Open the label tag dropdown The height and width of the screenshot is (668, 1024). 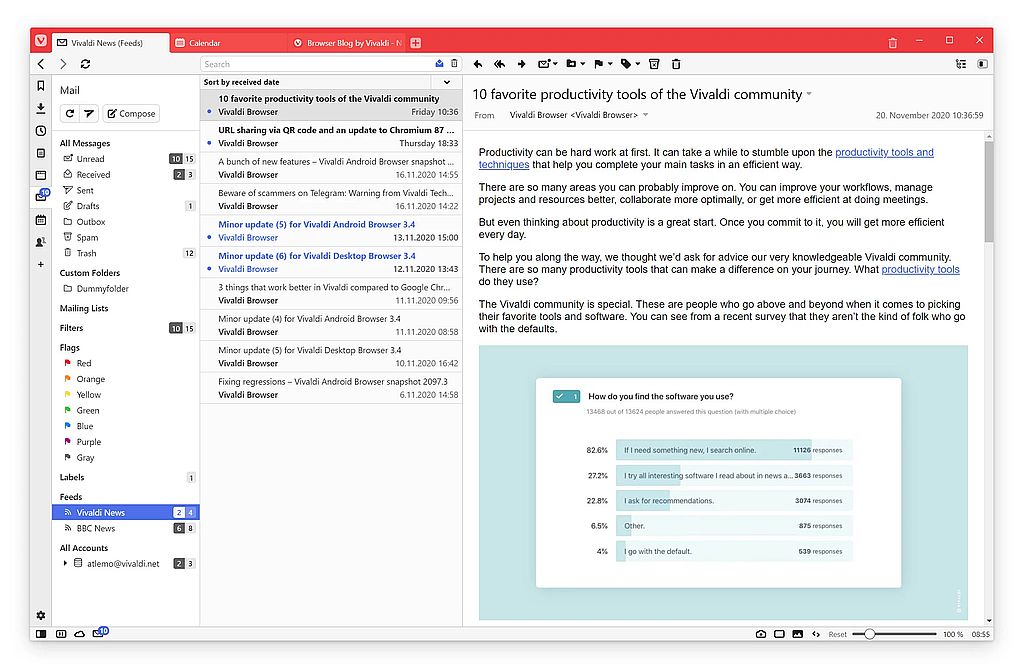[630, 64]
